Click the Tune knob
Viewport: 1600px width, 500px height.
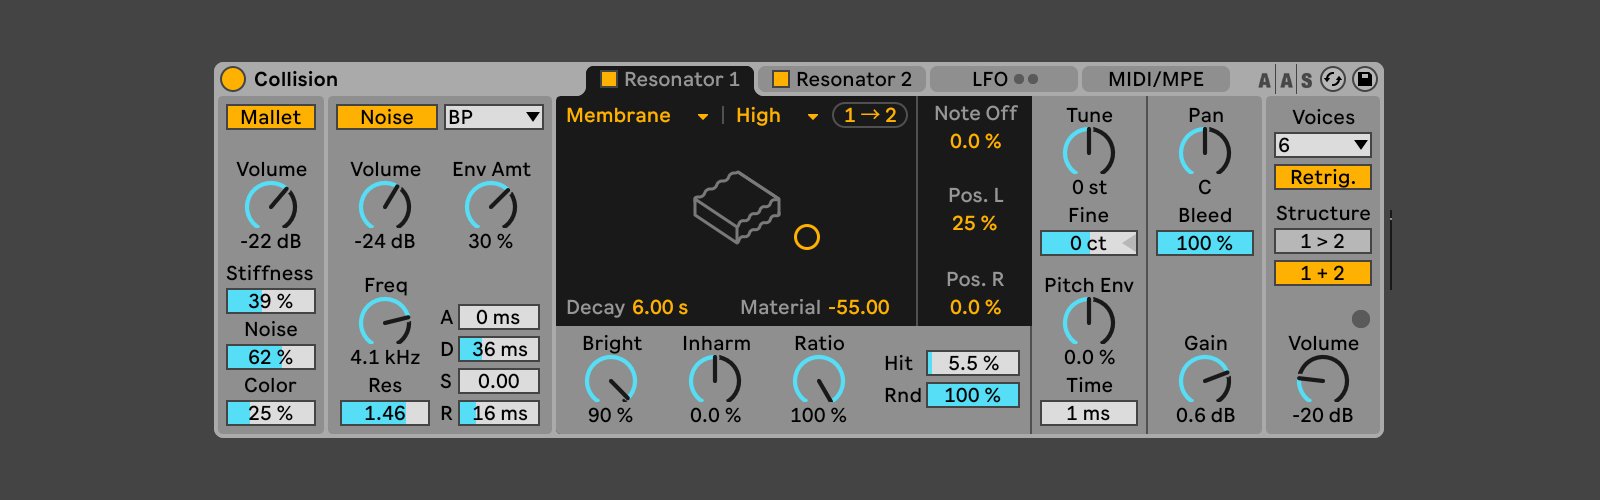tap(1089, 153)
